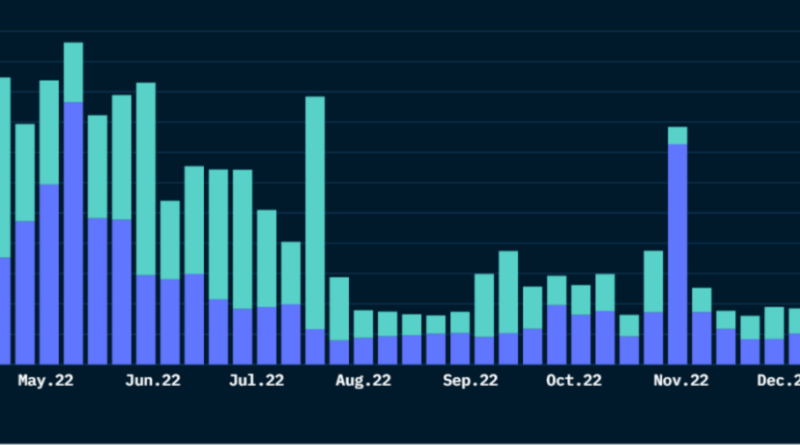
Task: Select the cut-off Dec label at right edge
Action: point(777,380)
